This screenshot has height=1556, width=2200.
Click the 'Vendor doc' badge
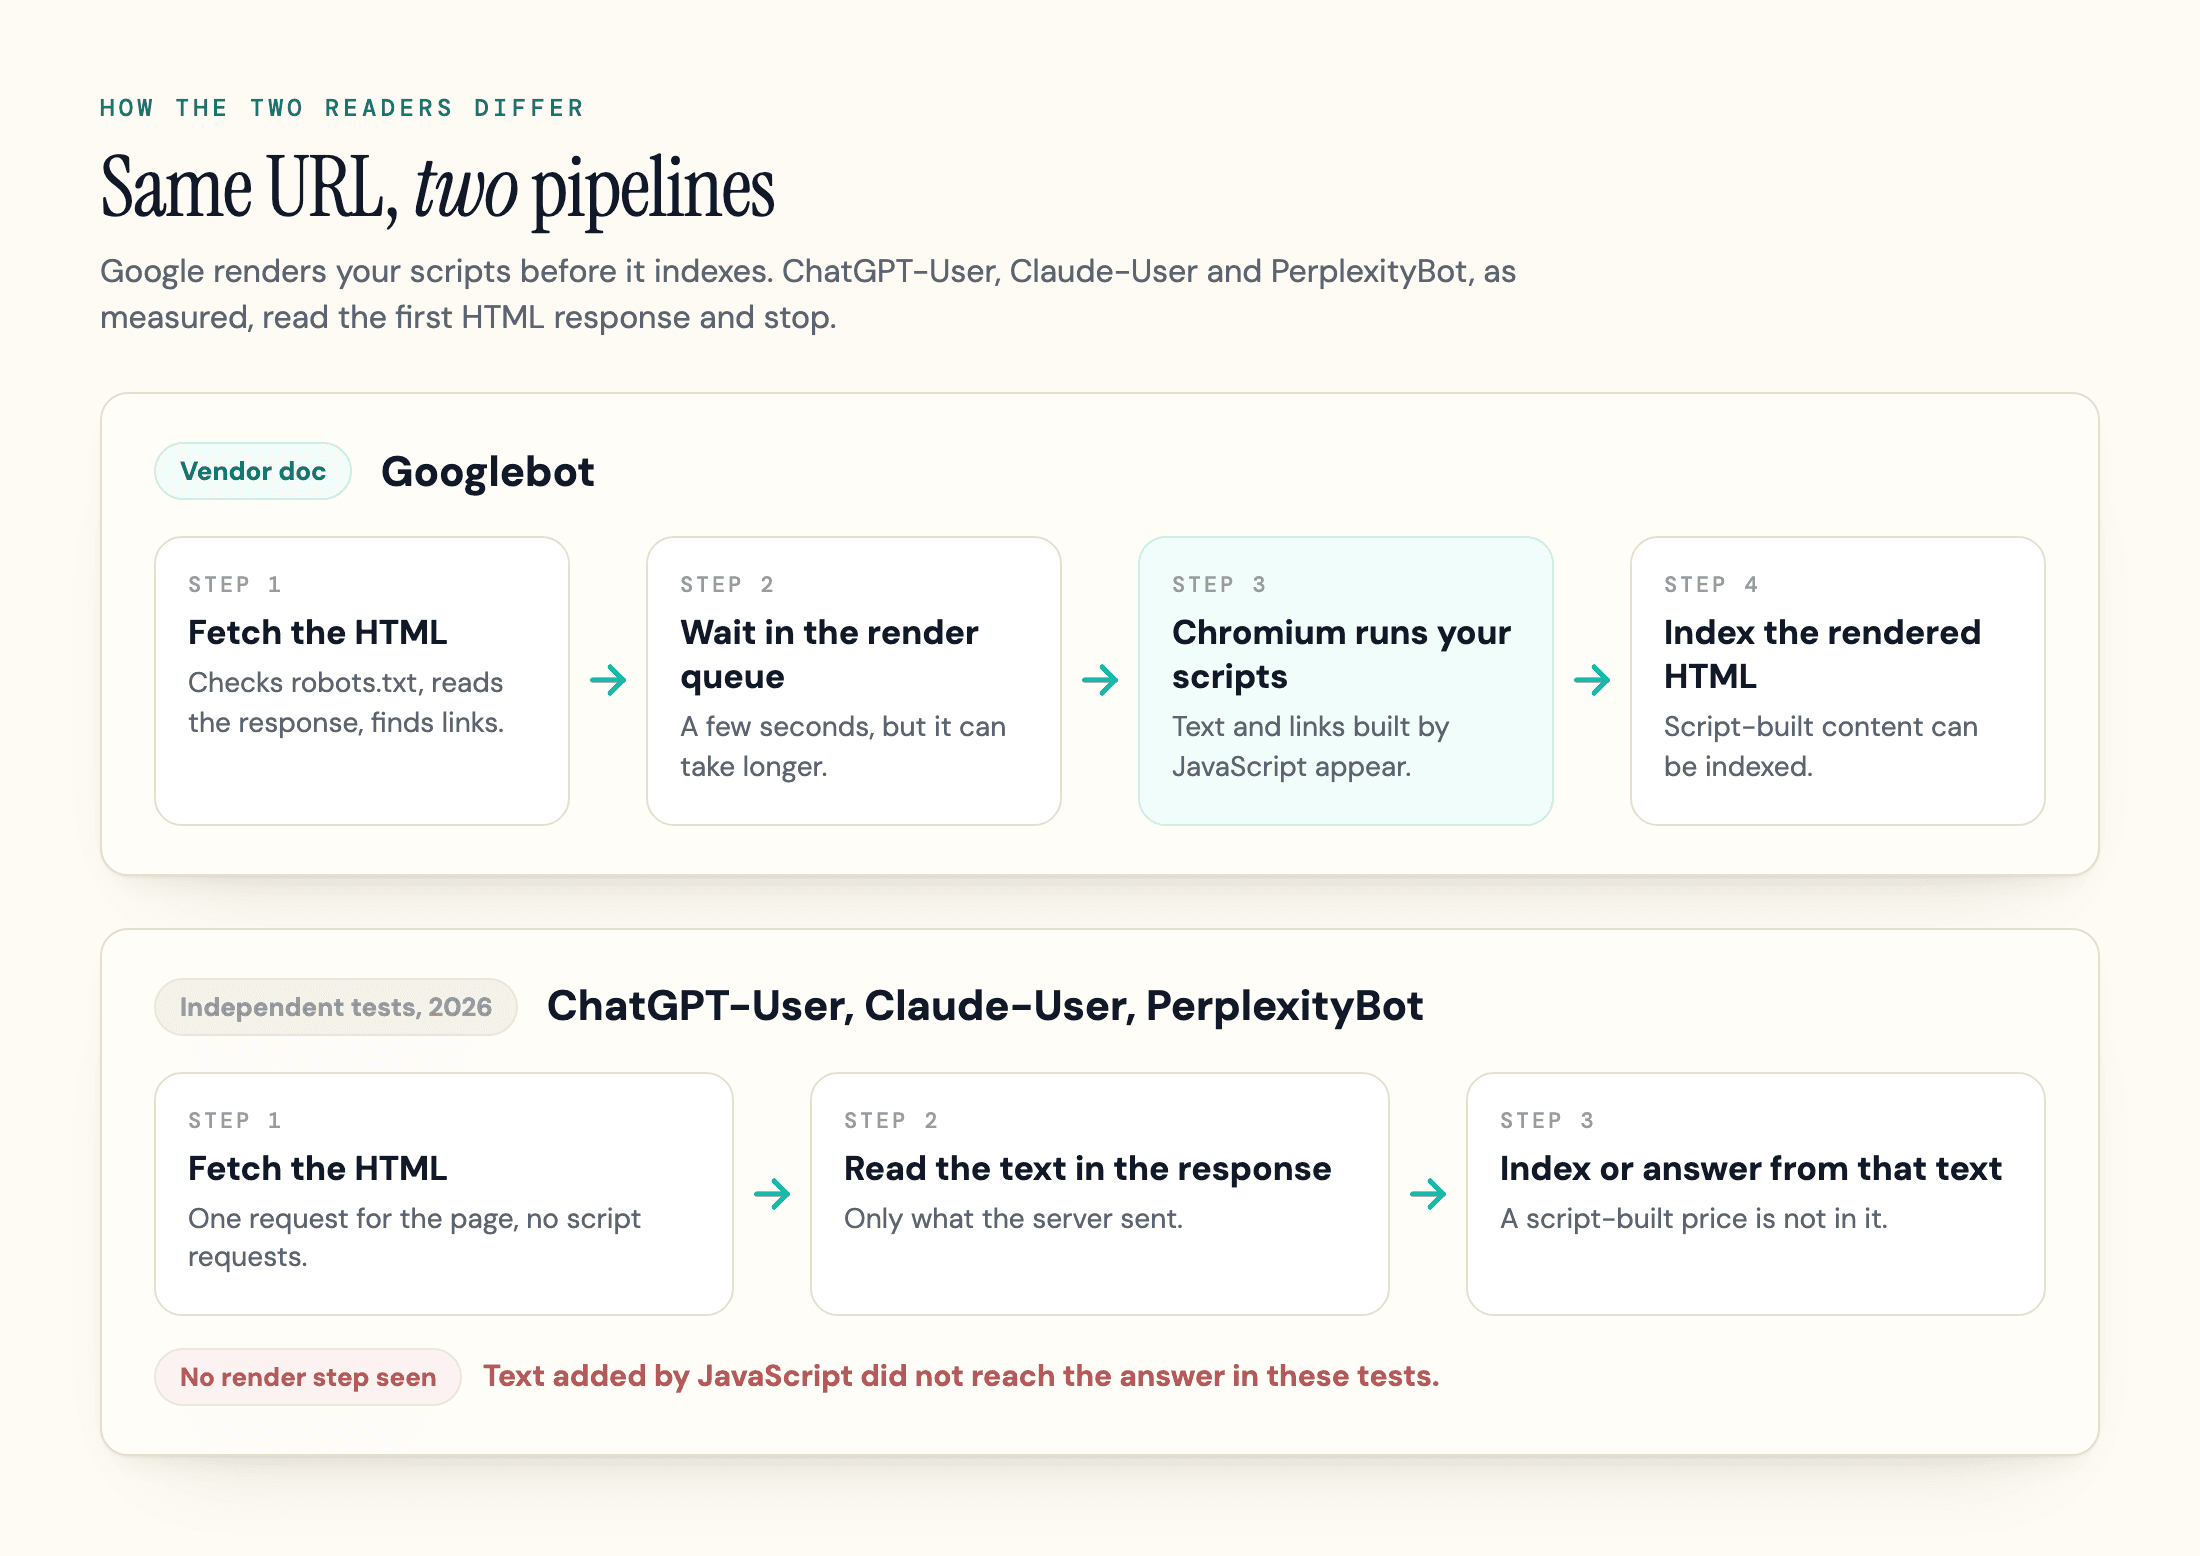coord(253,471)
